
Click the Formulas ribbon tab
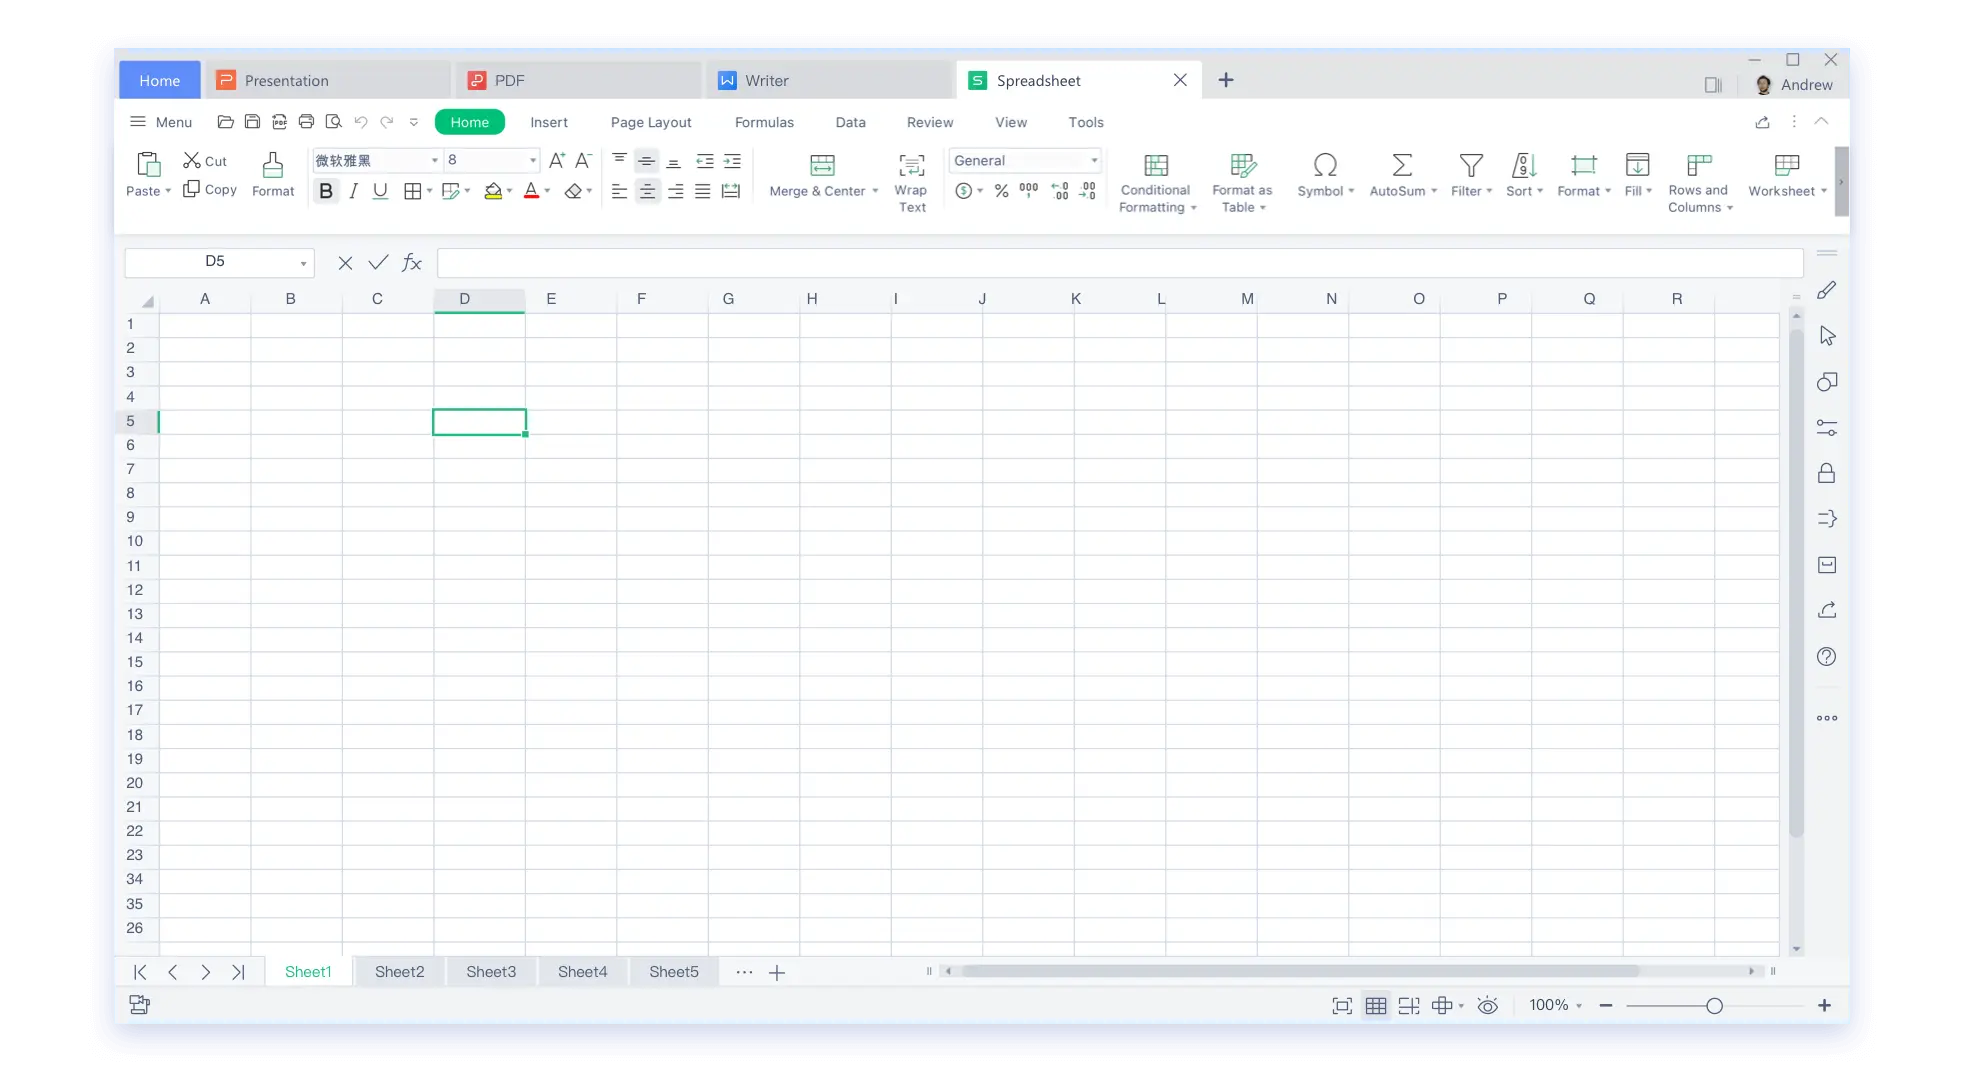coord(765,122)
